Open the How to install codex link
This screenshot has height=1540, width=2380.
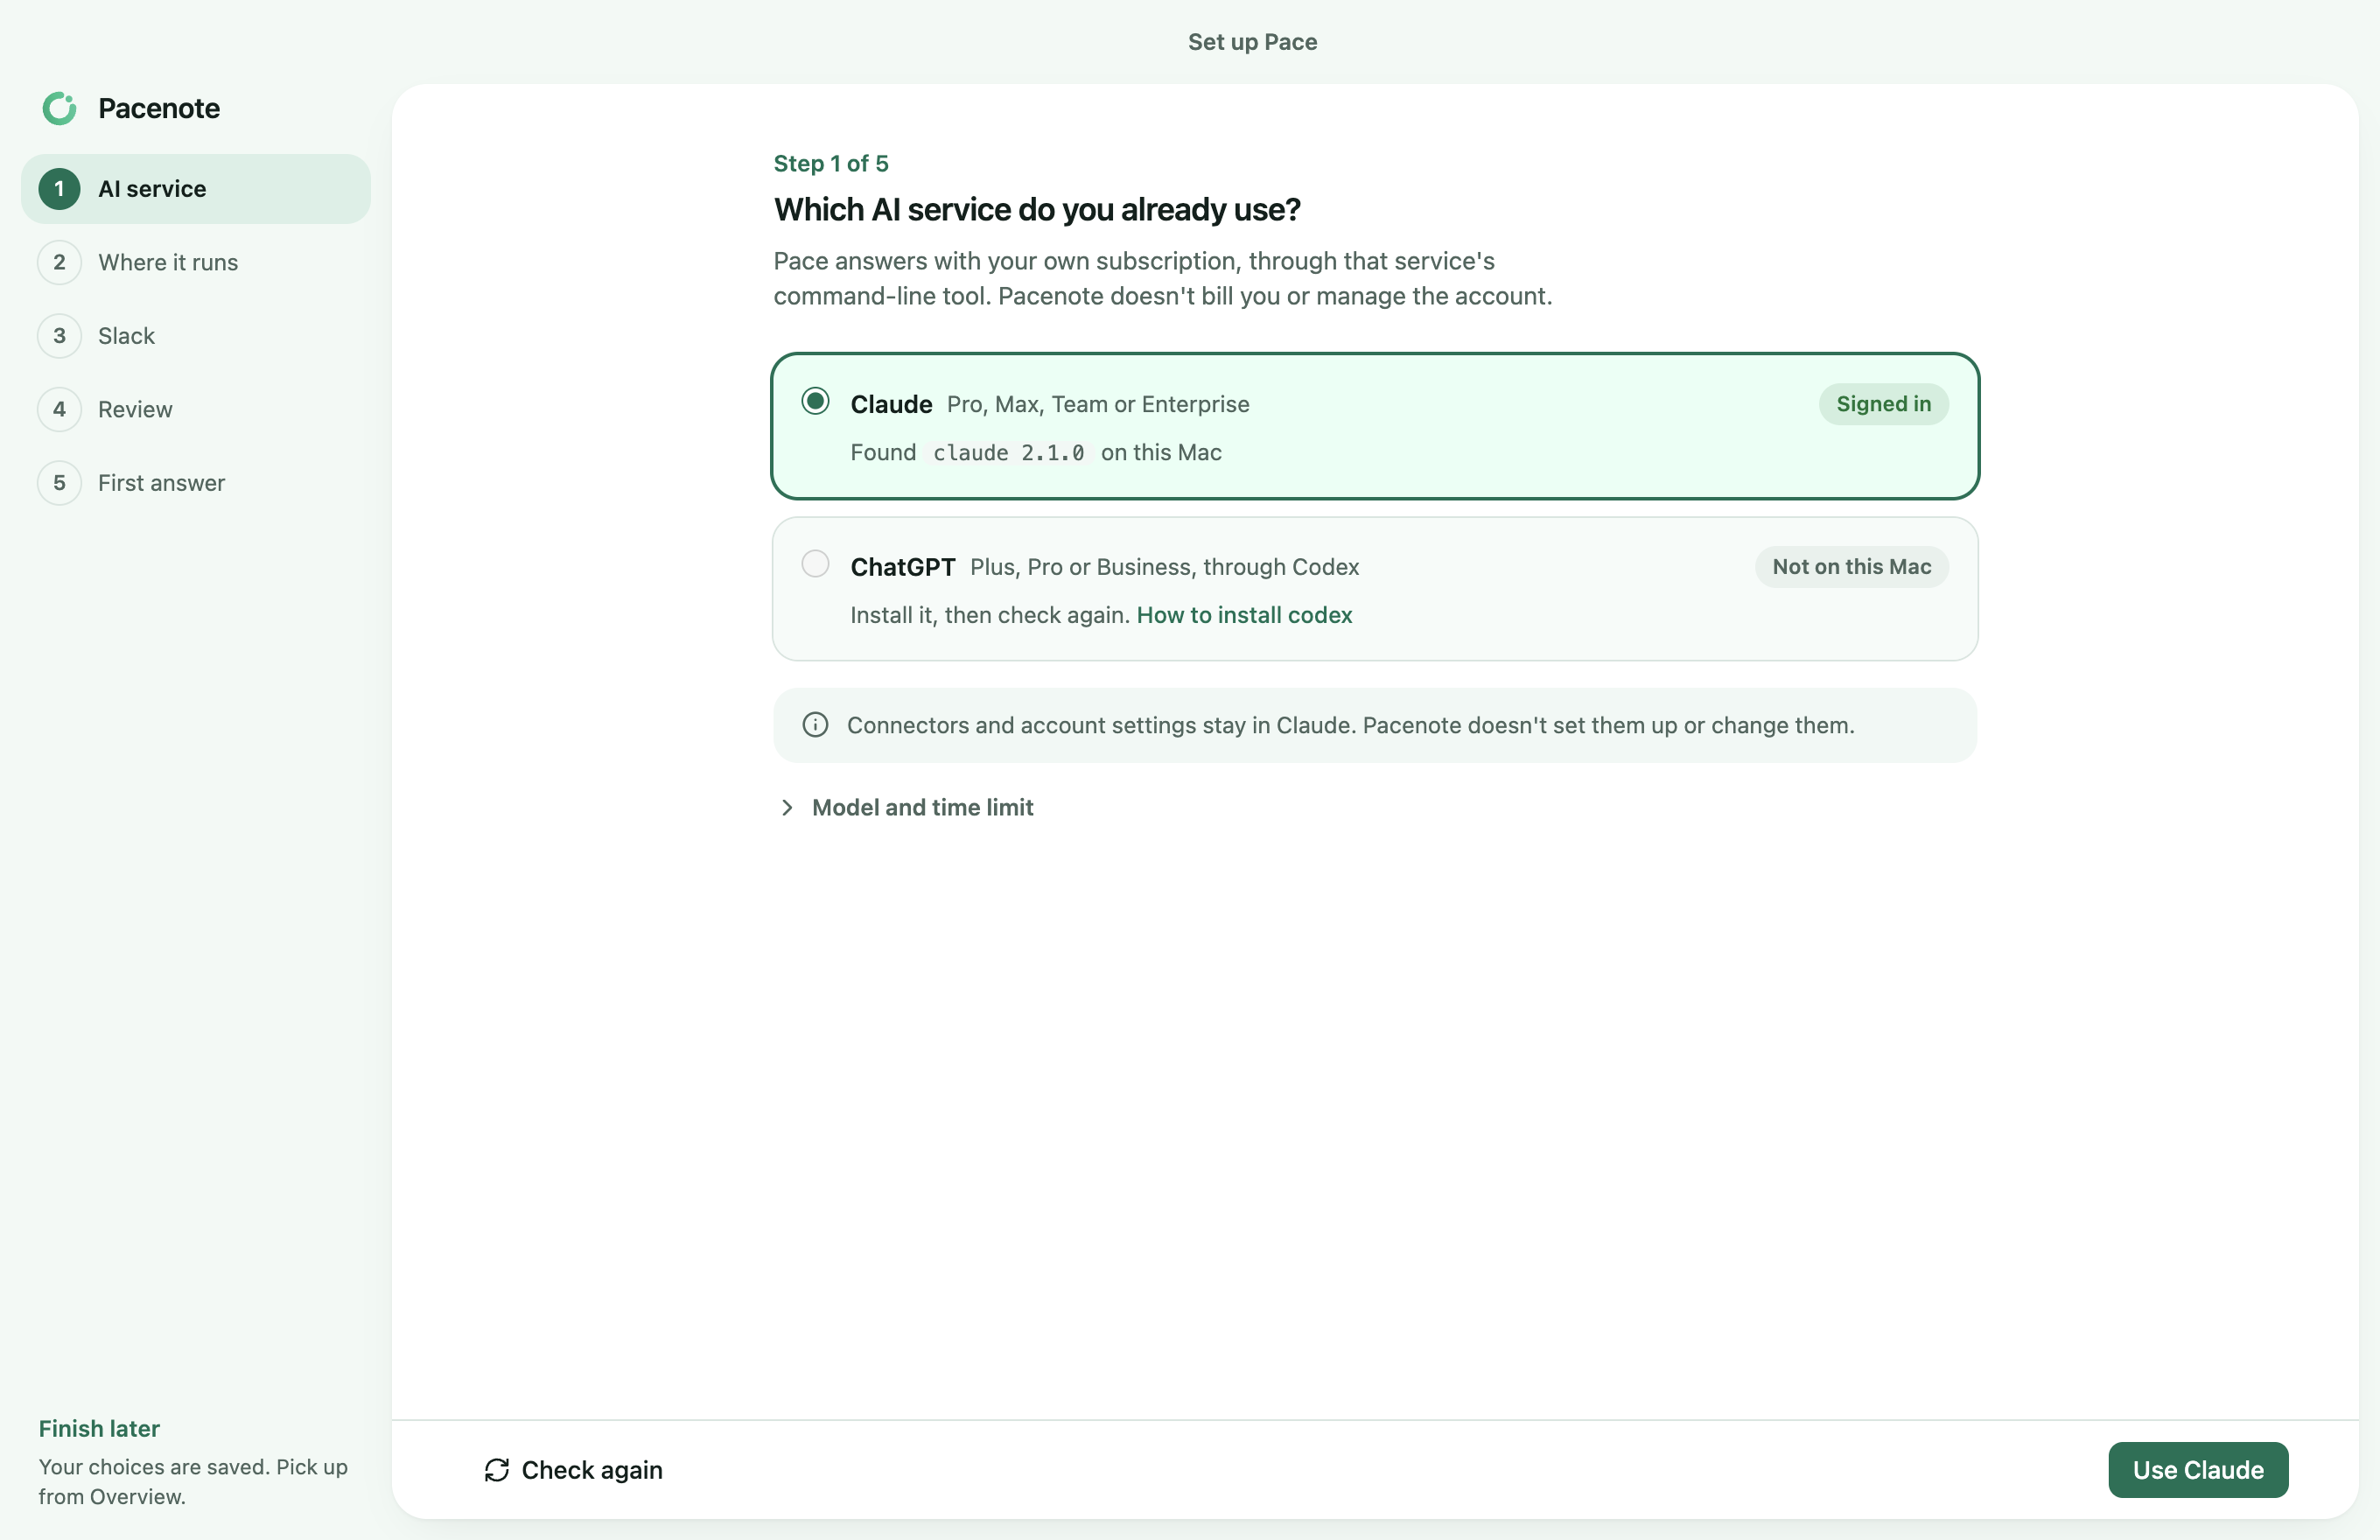[x=1244, y=615]
